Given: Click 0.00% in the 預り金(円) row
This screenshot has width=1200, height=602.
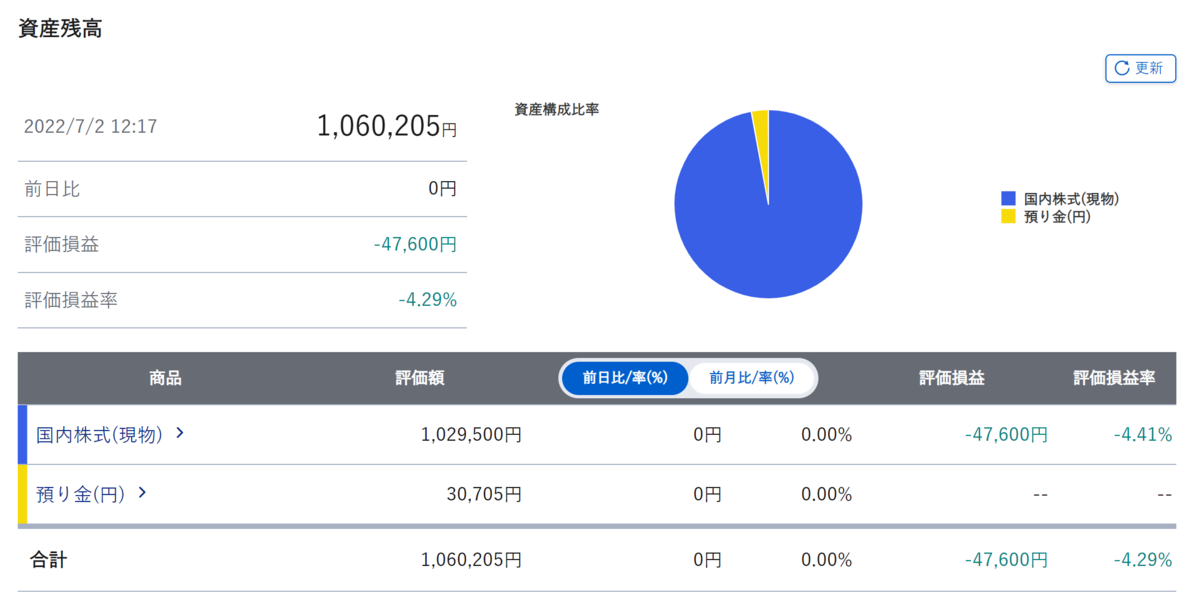Looking at the screenshot, I should click(826, 494).
